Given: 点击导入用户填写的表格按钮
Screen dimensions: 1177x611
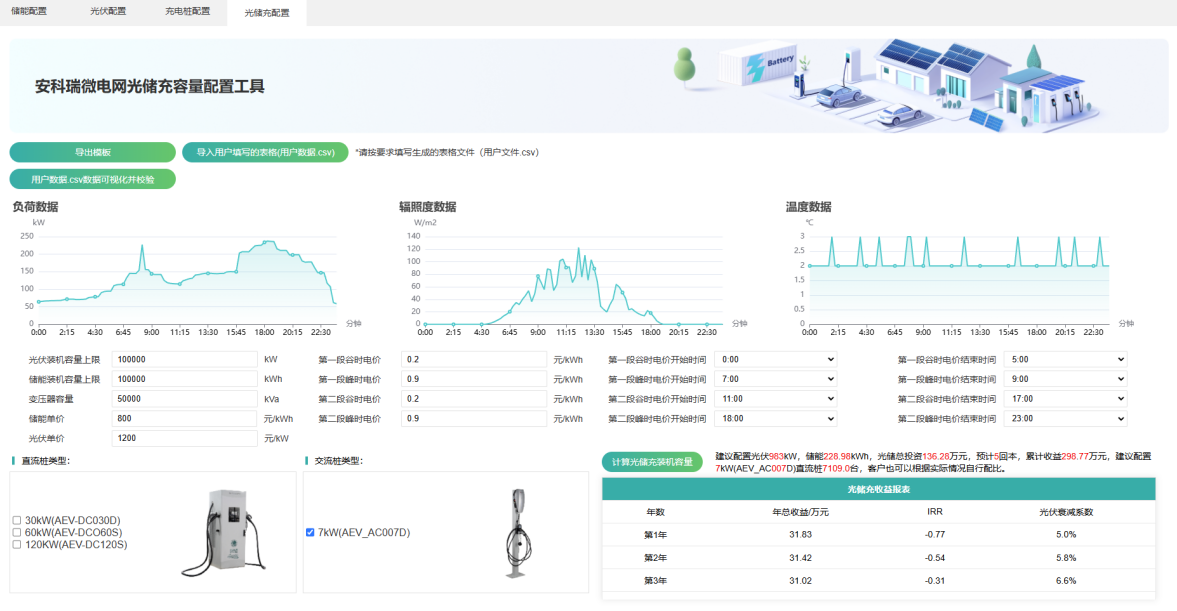Looking at the screenshot, I should (265, 151).
